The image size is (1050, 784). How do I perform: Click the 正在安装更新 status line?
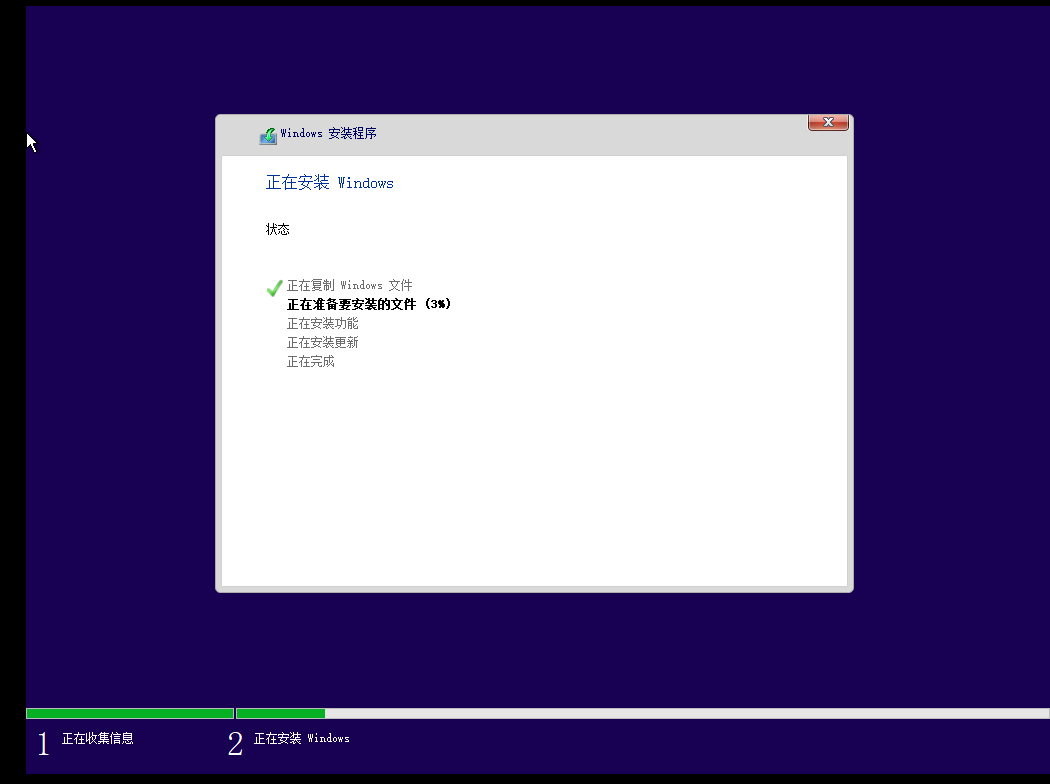(323, 342)
